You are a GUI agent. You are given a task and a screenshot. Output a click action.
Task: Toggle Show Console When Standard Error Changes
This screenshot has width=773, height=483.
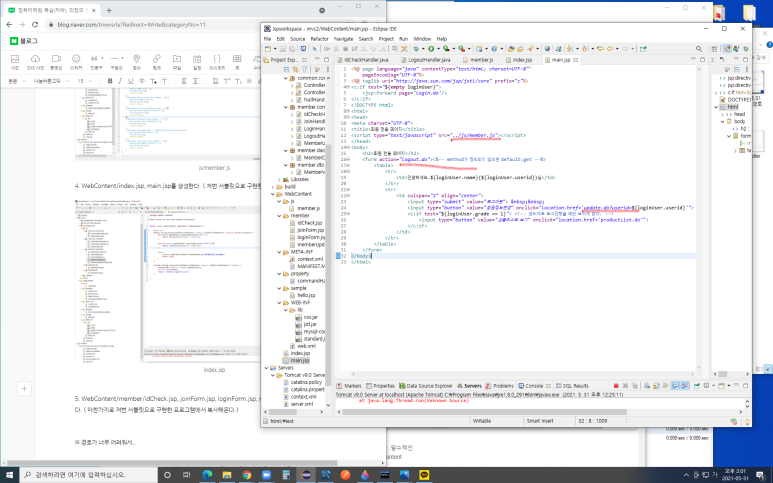point(684,386)
